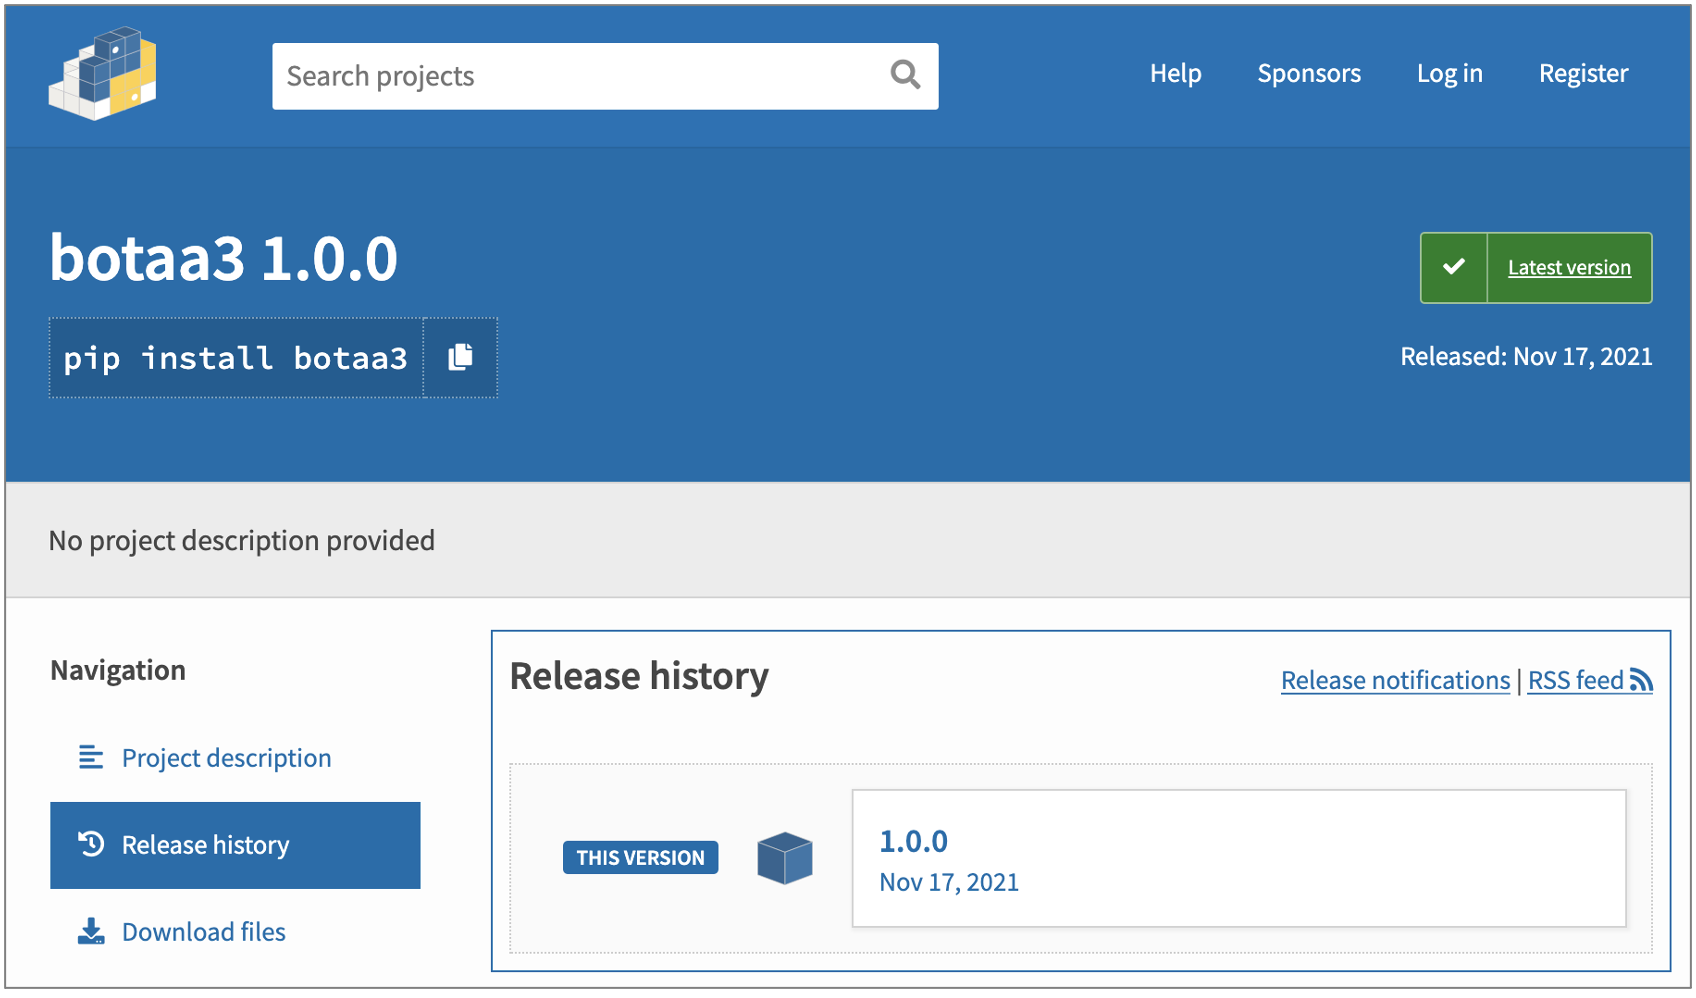Viewport: 1696px width, 998px height.
Task: Click the THIS VERSION badge
Action: click(x=640, y=858)
